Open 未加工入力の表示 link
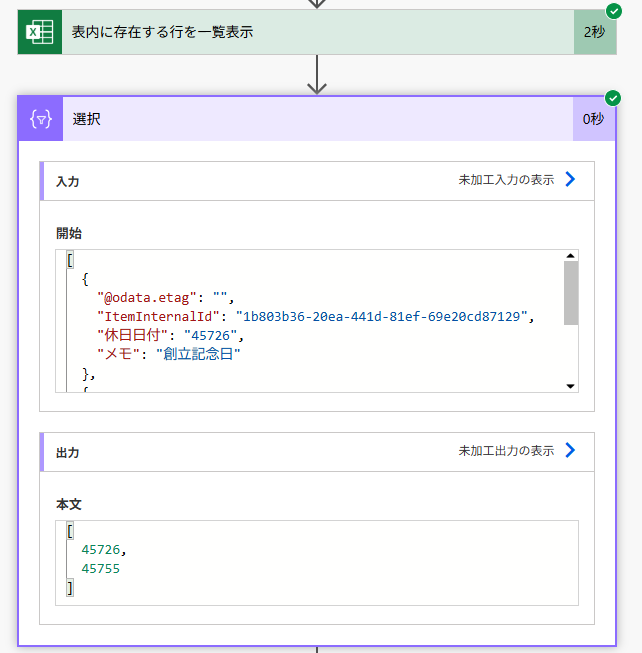 click(x=506, y=180)
